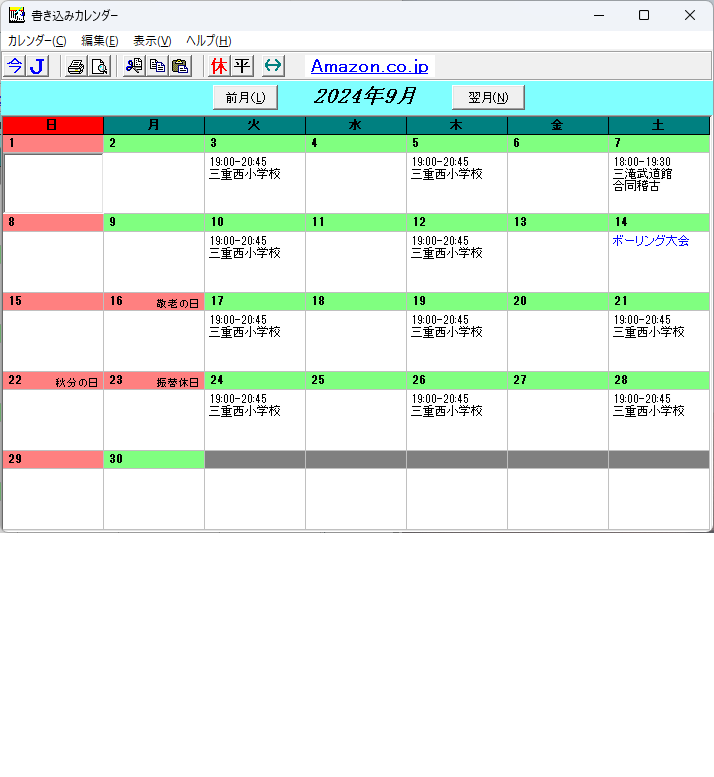Go to next month with 翌月 button
This screenshot has height=777, width=714.
pyautogui.click(x=488, y=97)
